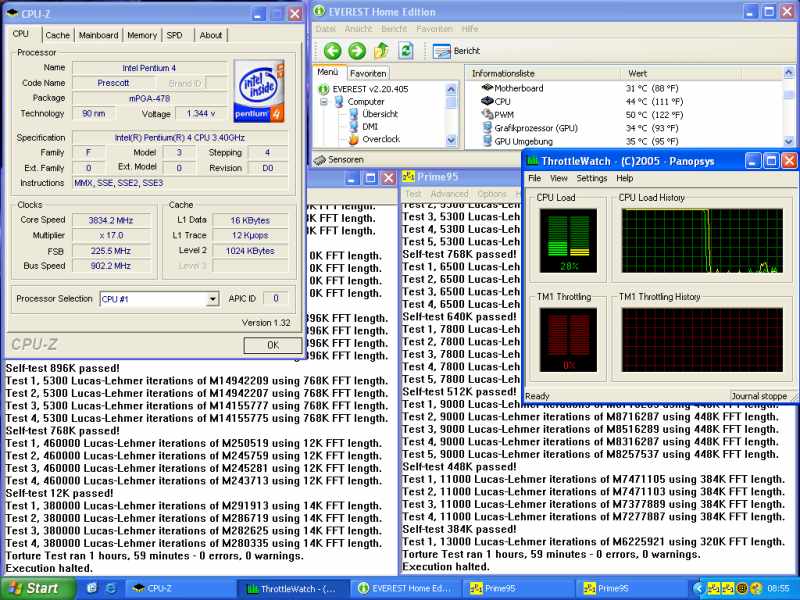This screenshot has width=800, height=600.
Task: Select the Grafikprozessor (GPU) icon
Action: coord(487,128)
